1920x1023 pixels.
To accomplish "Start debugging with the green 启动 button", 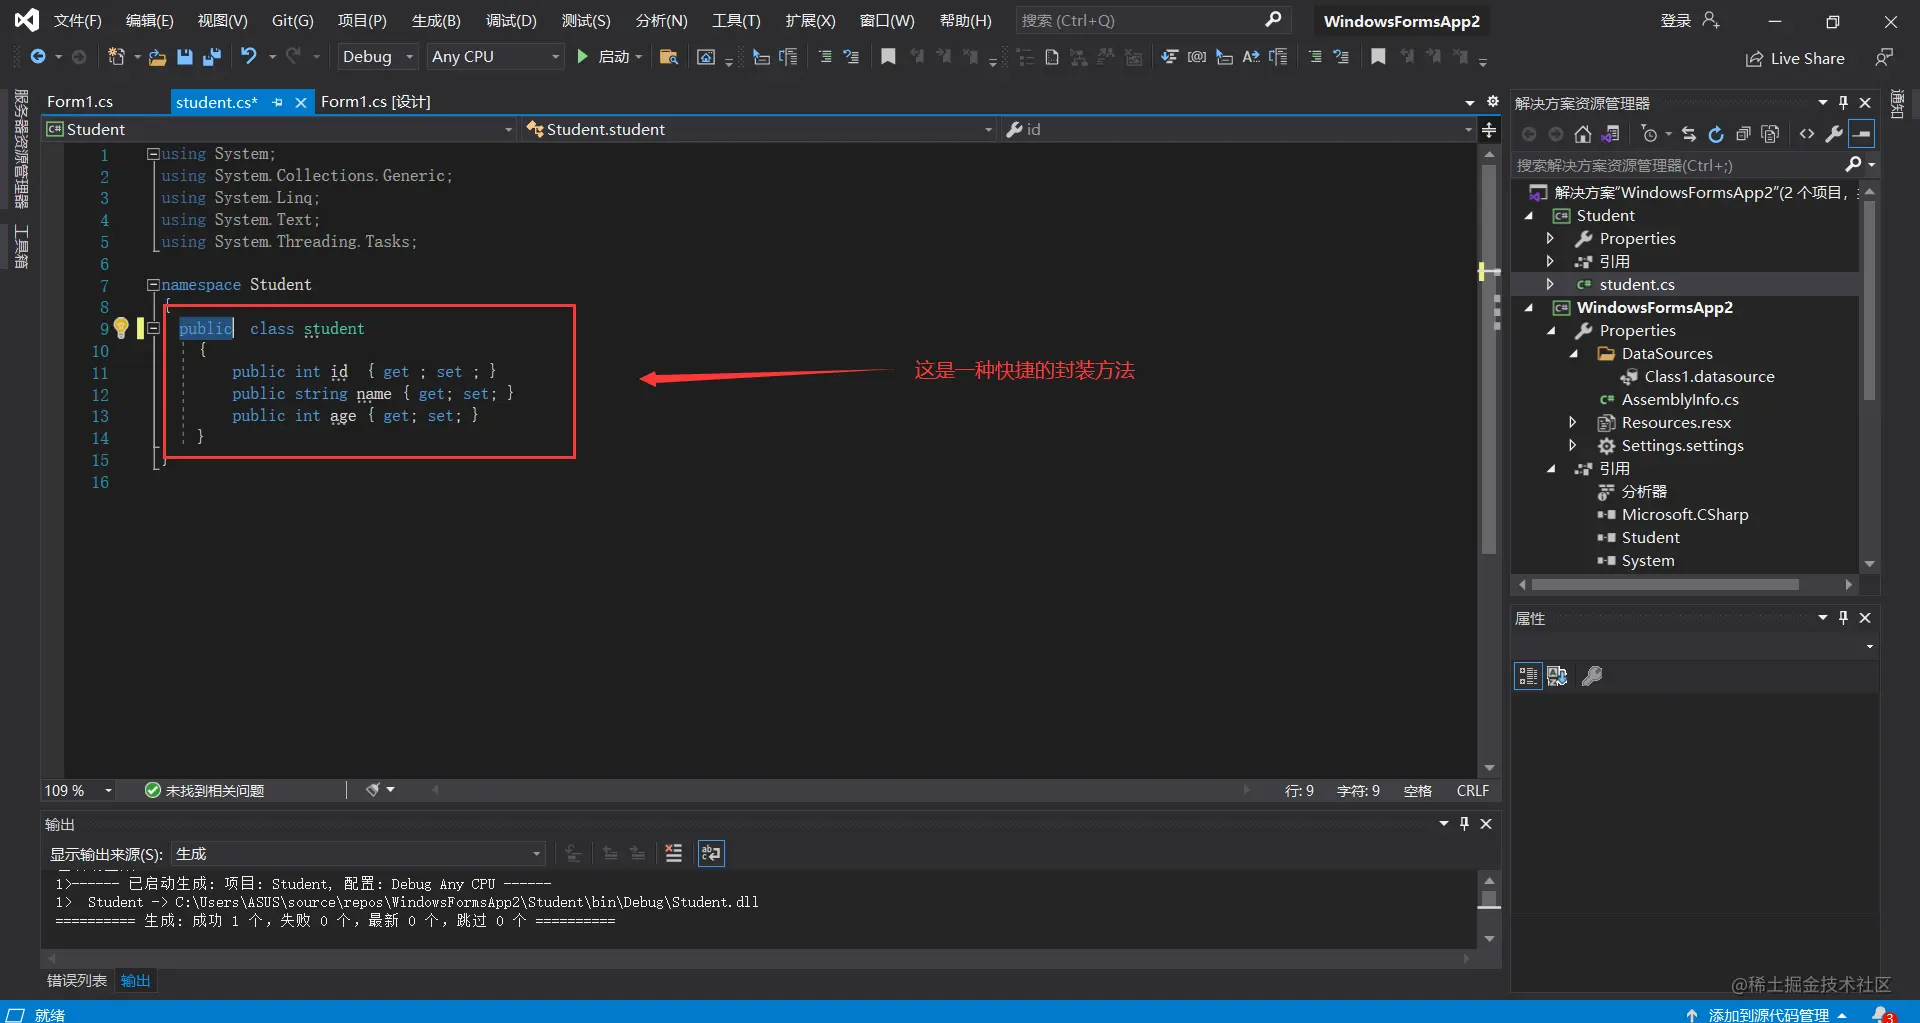I will pos(610,57).
